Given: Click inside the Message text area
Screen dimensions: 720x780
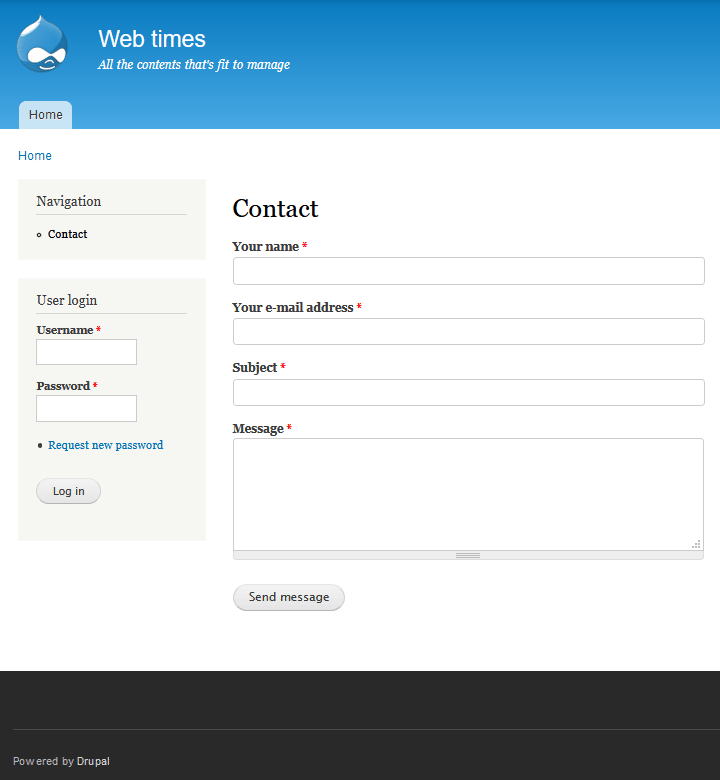Looking at the screenshot, I should (x=468, y=493).
